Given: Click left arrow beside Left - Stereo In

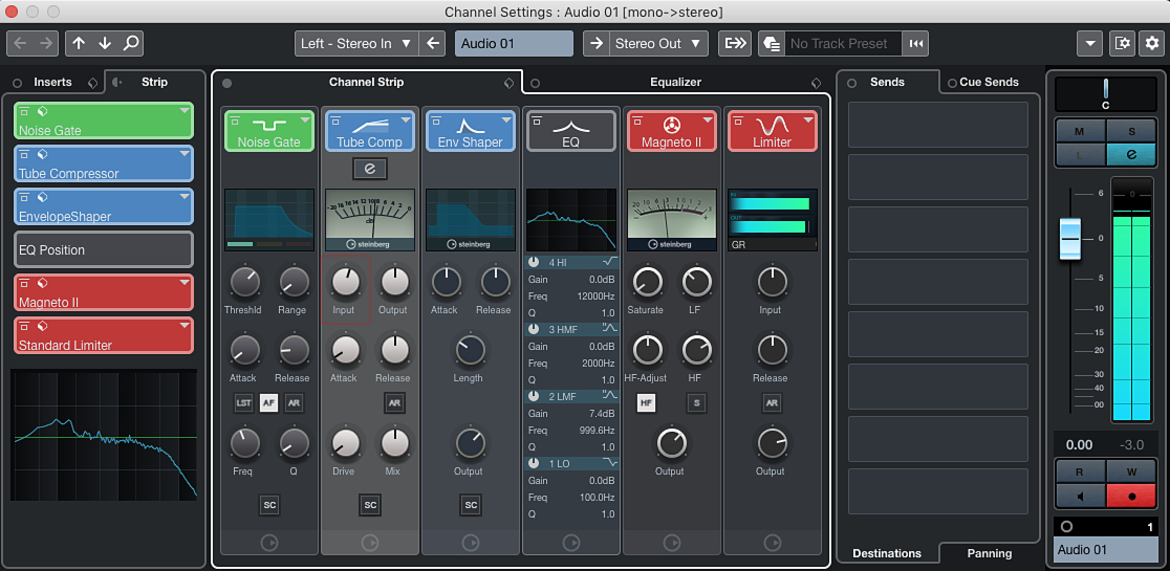Looking at the screenshot, I should click(432, 43).
